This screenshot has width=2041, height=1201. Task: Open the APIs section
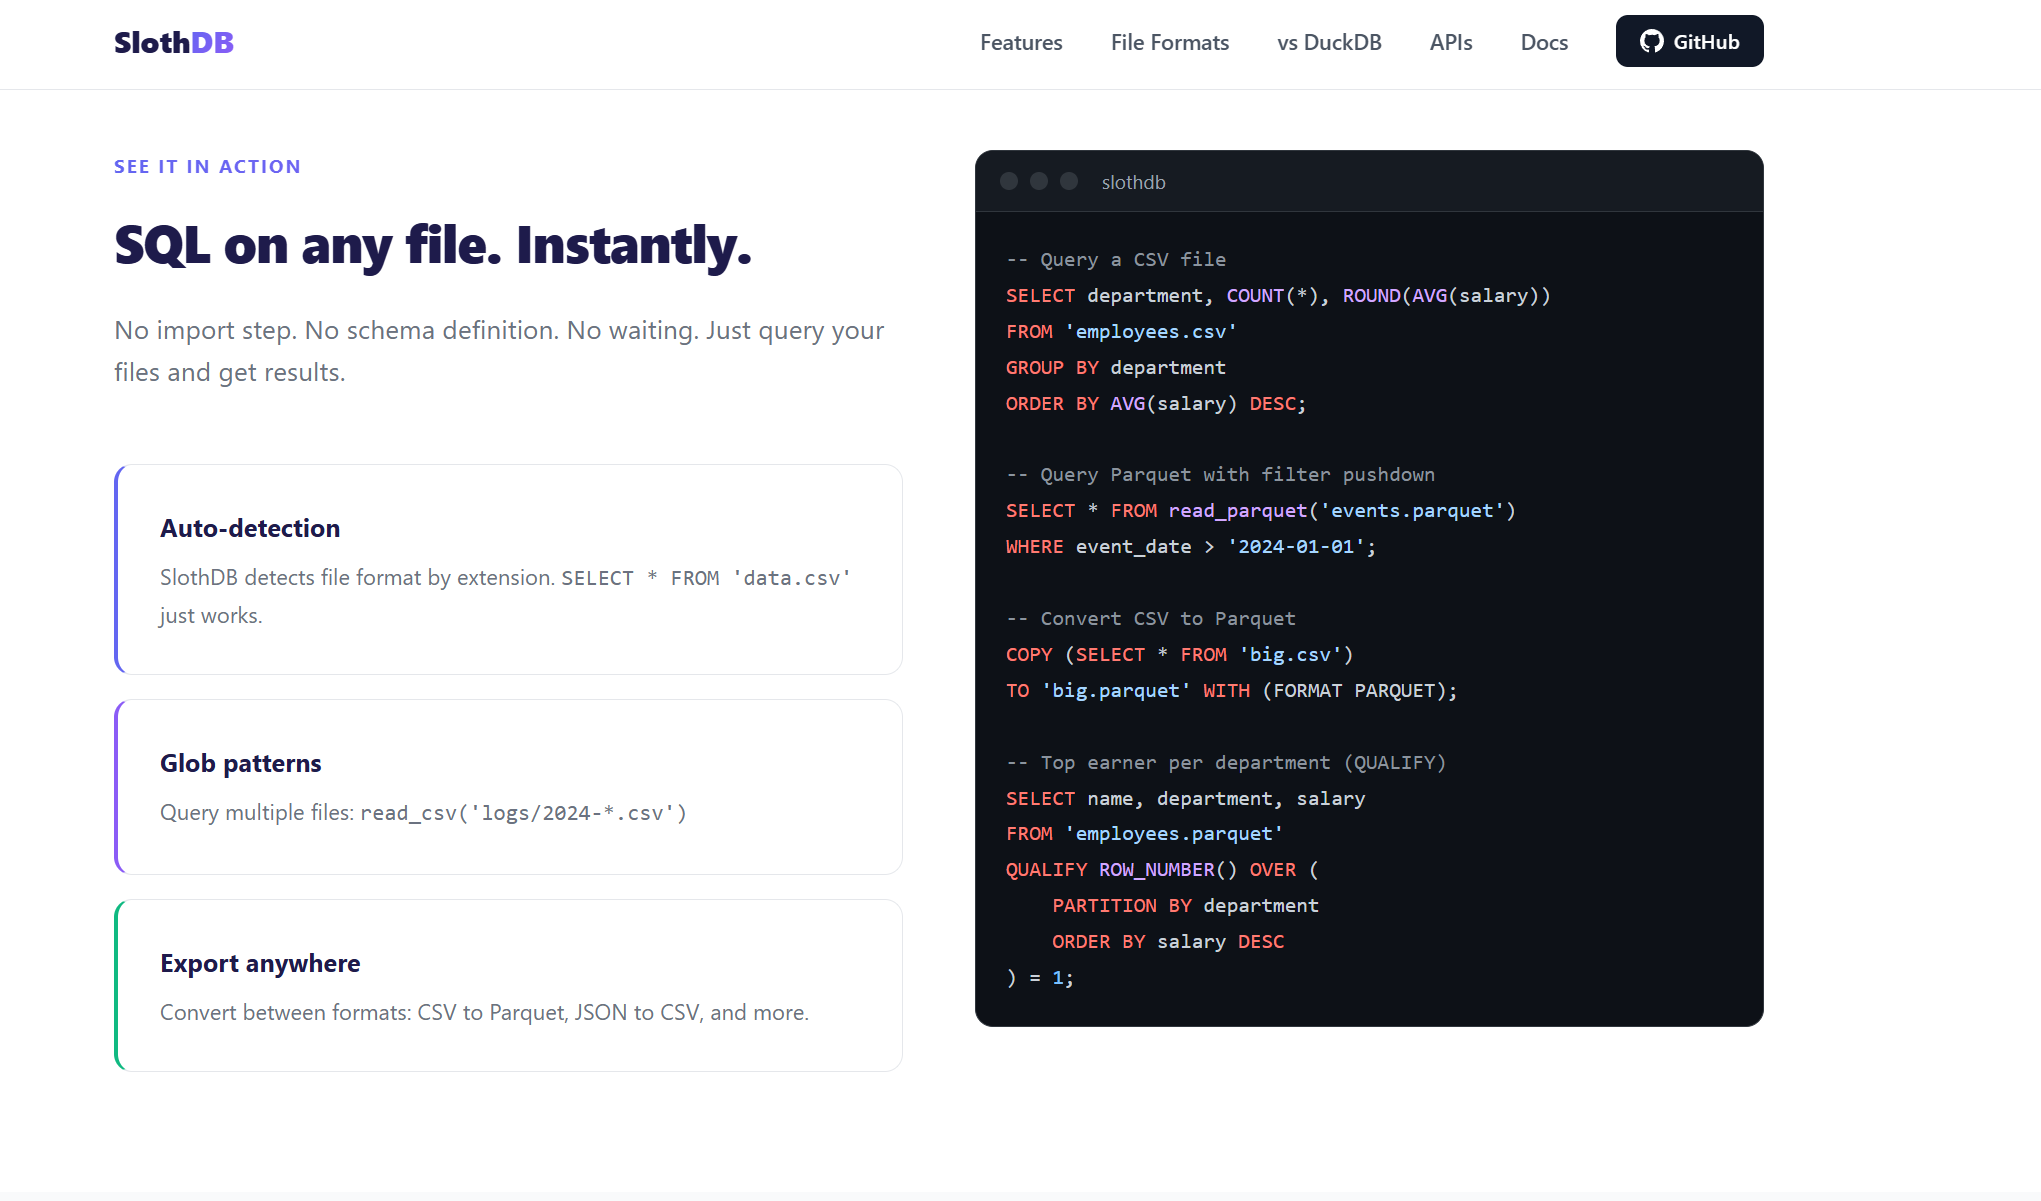tap(1451, 42)
